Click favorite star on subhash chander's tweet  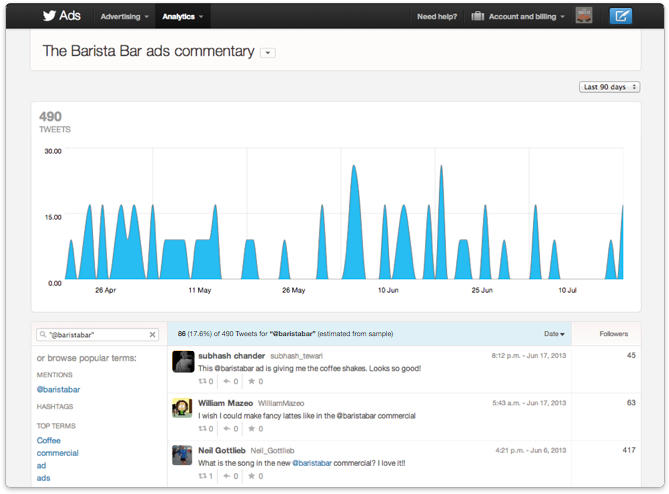pyautogui.click(x=250, y=381)
